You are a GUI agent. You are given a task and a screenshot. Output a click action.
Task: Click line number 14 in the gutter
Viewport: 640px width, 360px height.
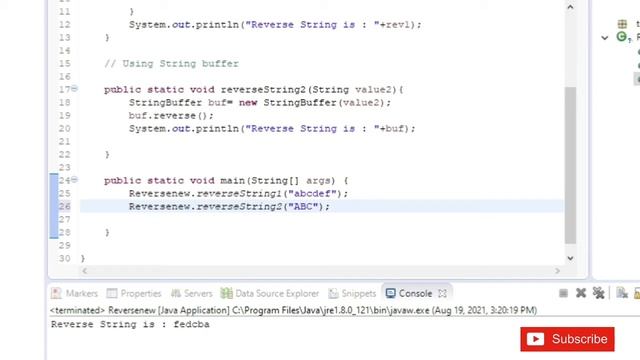[x=64, y=51]
